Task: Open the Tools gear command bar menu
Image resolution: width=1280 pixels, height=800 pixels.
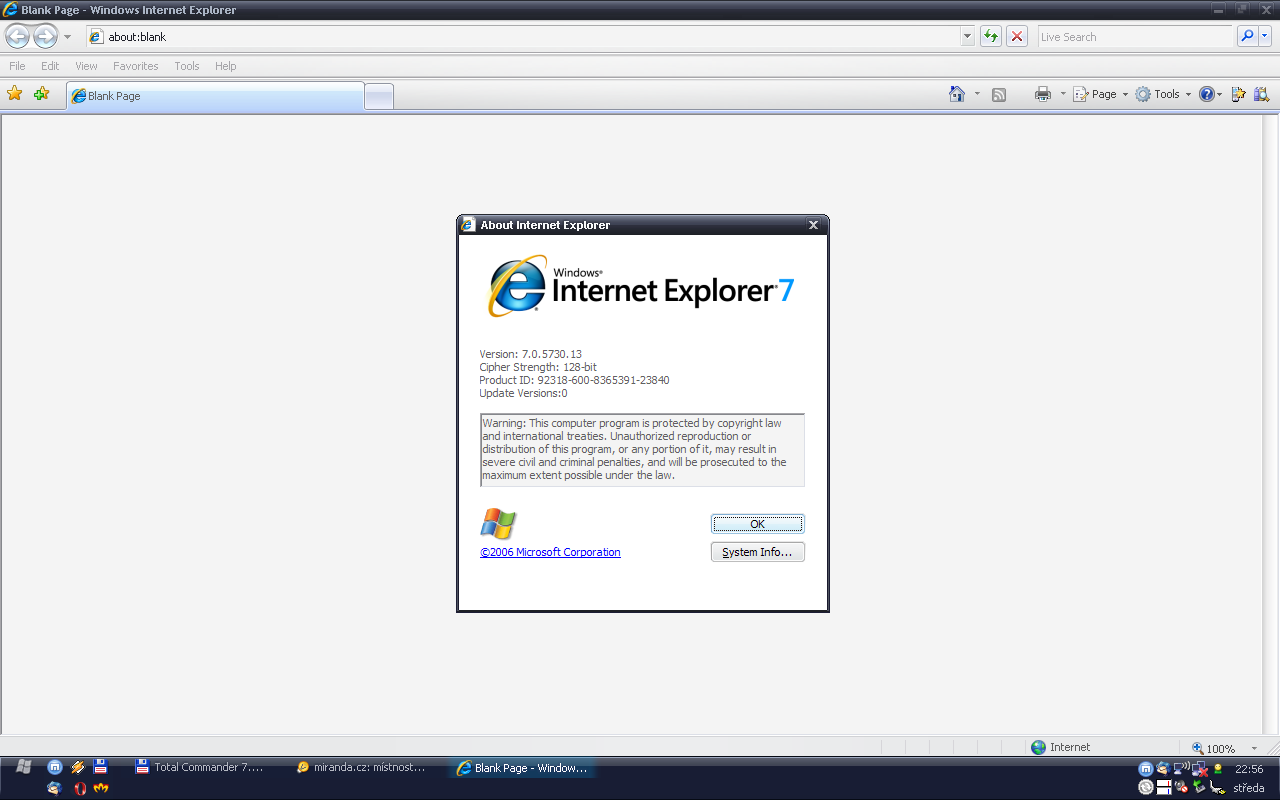Action: pos(1163,94)
